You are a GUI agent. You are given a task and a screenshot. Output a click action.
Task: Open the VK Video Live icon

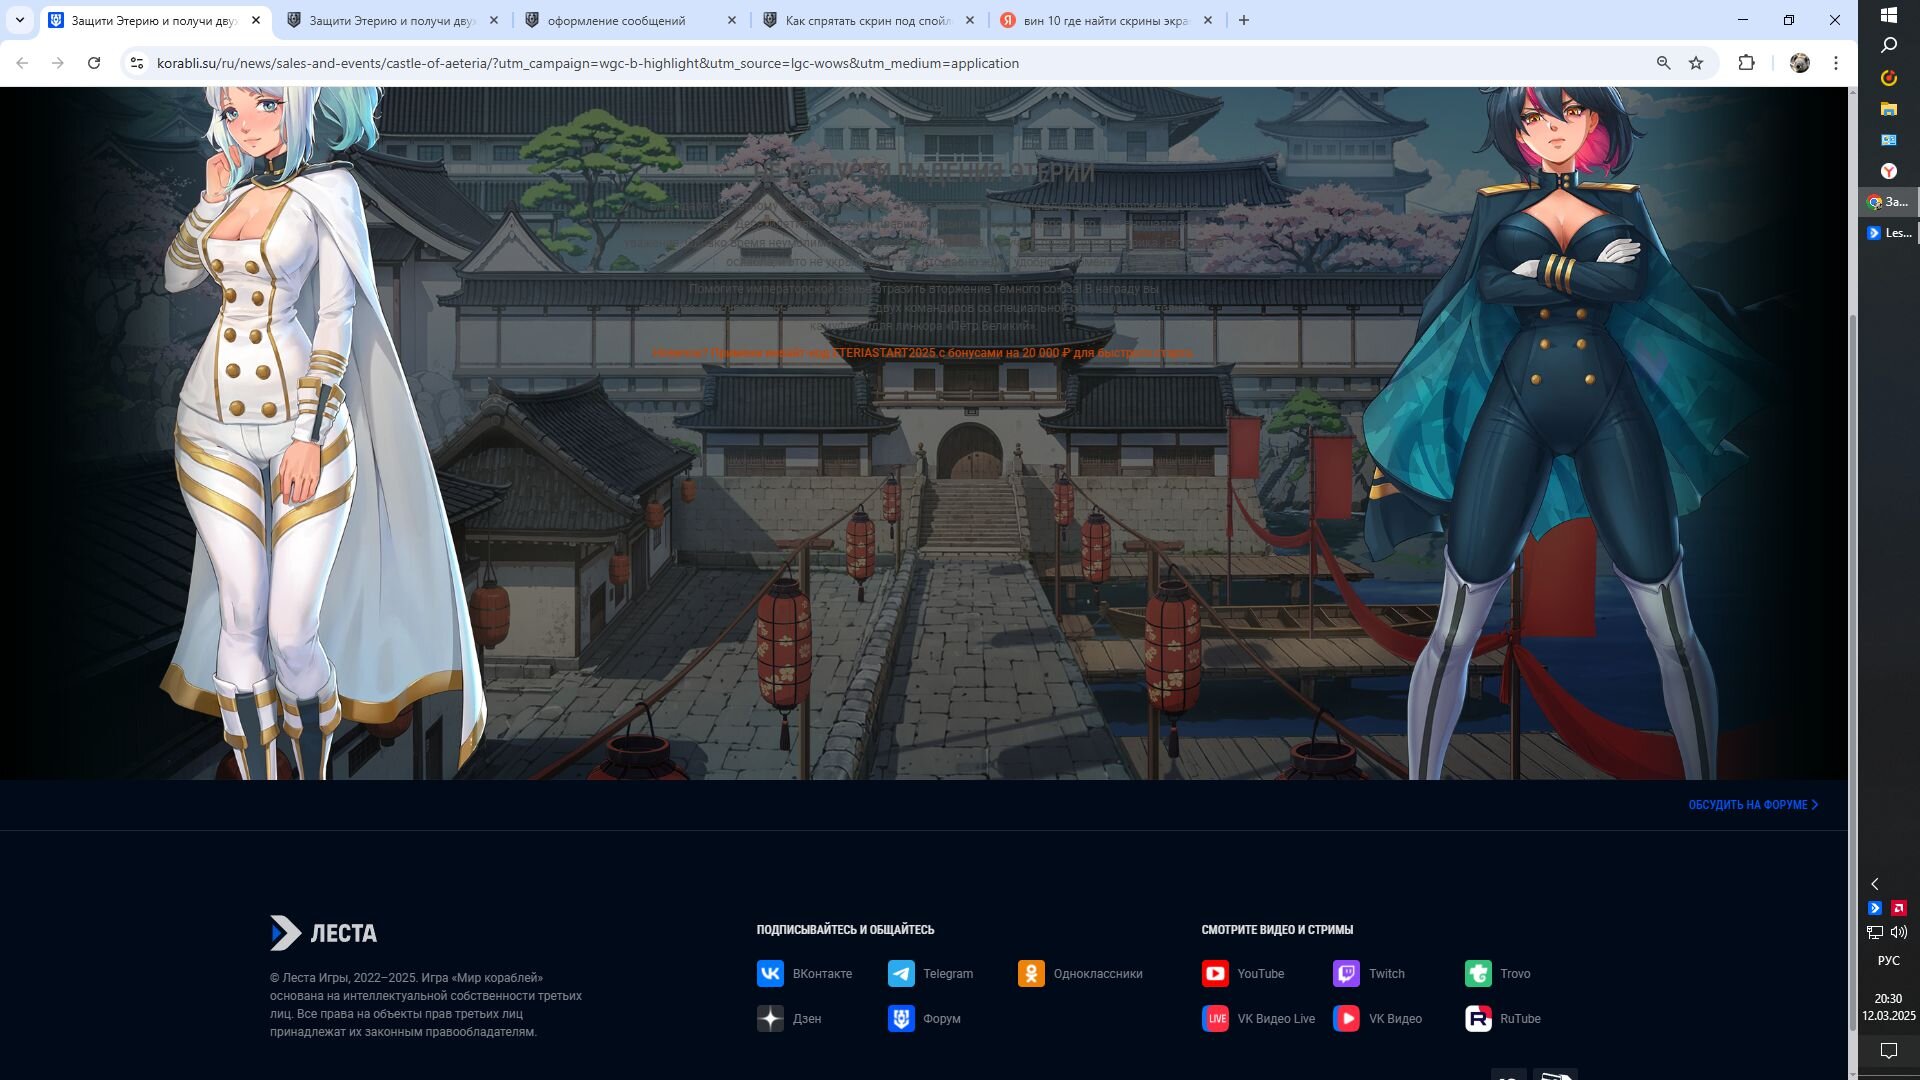tap(1215, 1018)
